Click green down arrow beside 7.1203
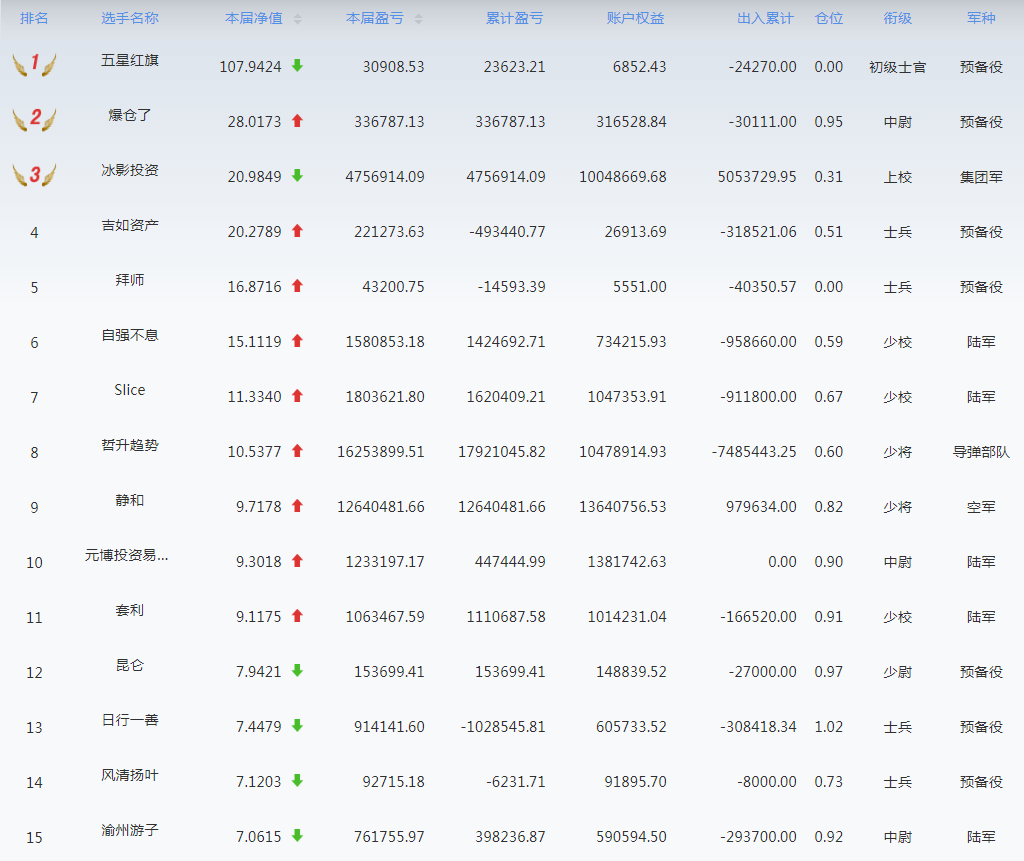The image size is (1024, 861). pos(297,780)
